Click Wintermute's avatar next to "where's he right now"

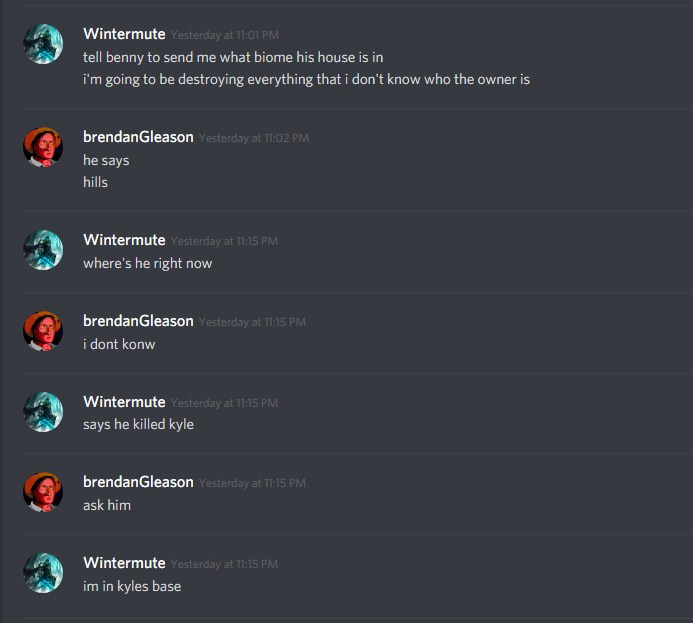(43, 250)
